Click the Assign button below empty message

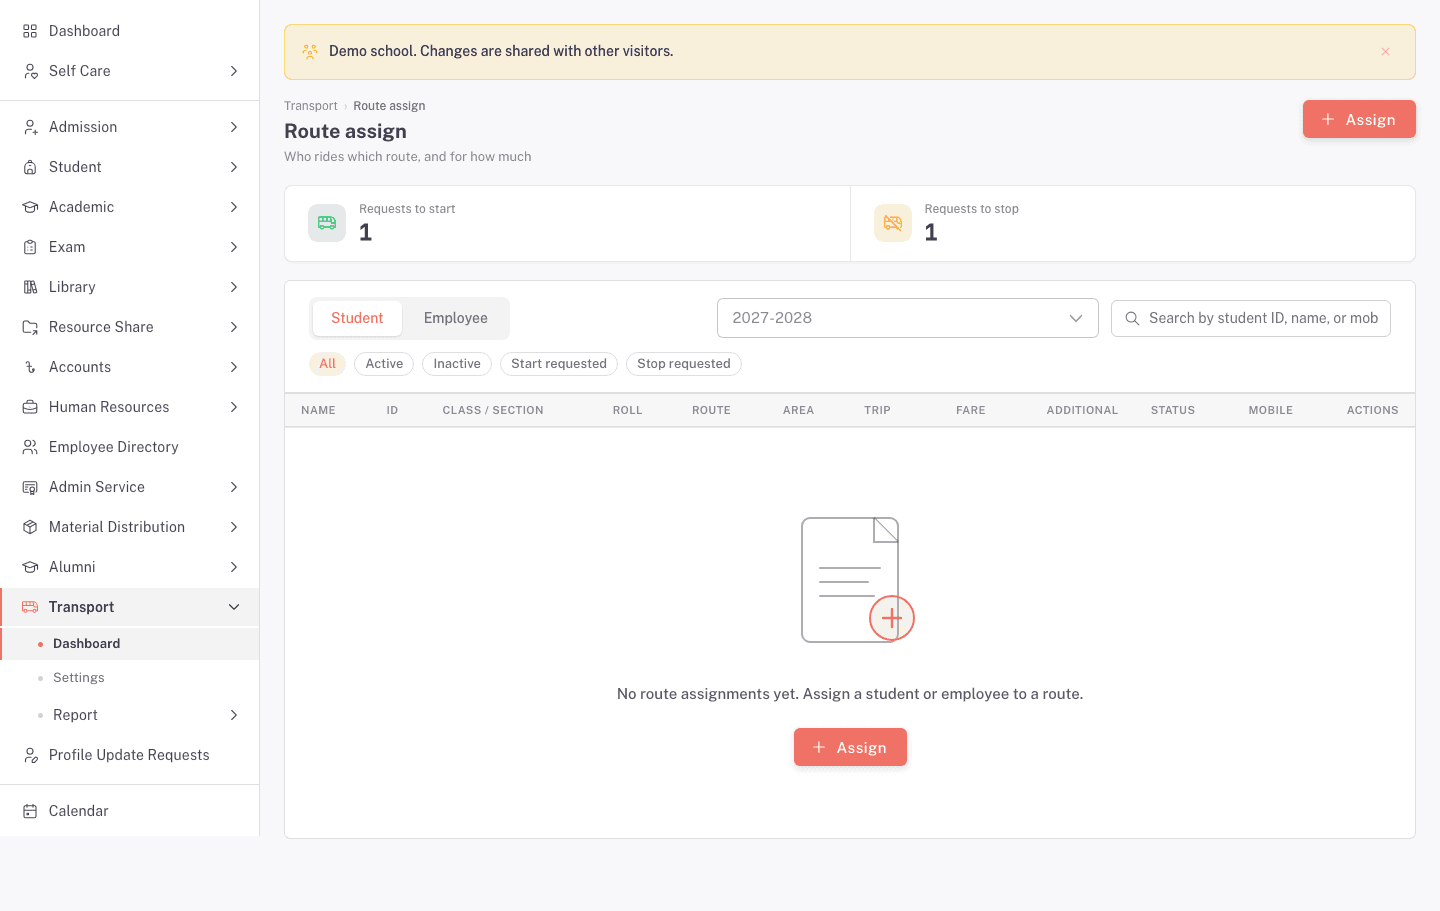pyautogui.click(x=850, y=747)
